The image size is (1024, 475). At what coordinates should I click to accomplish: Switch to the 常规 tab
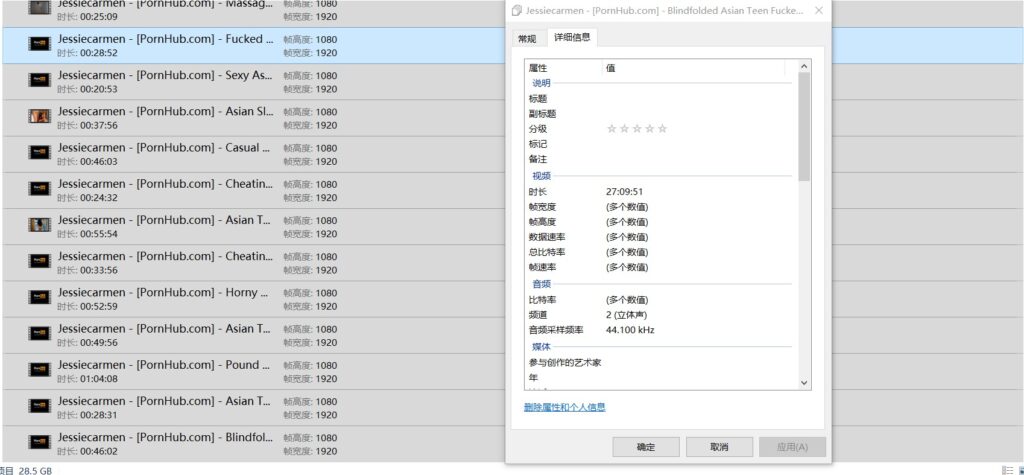(x=527, y=38)
